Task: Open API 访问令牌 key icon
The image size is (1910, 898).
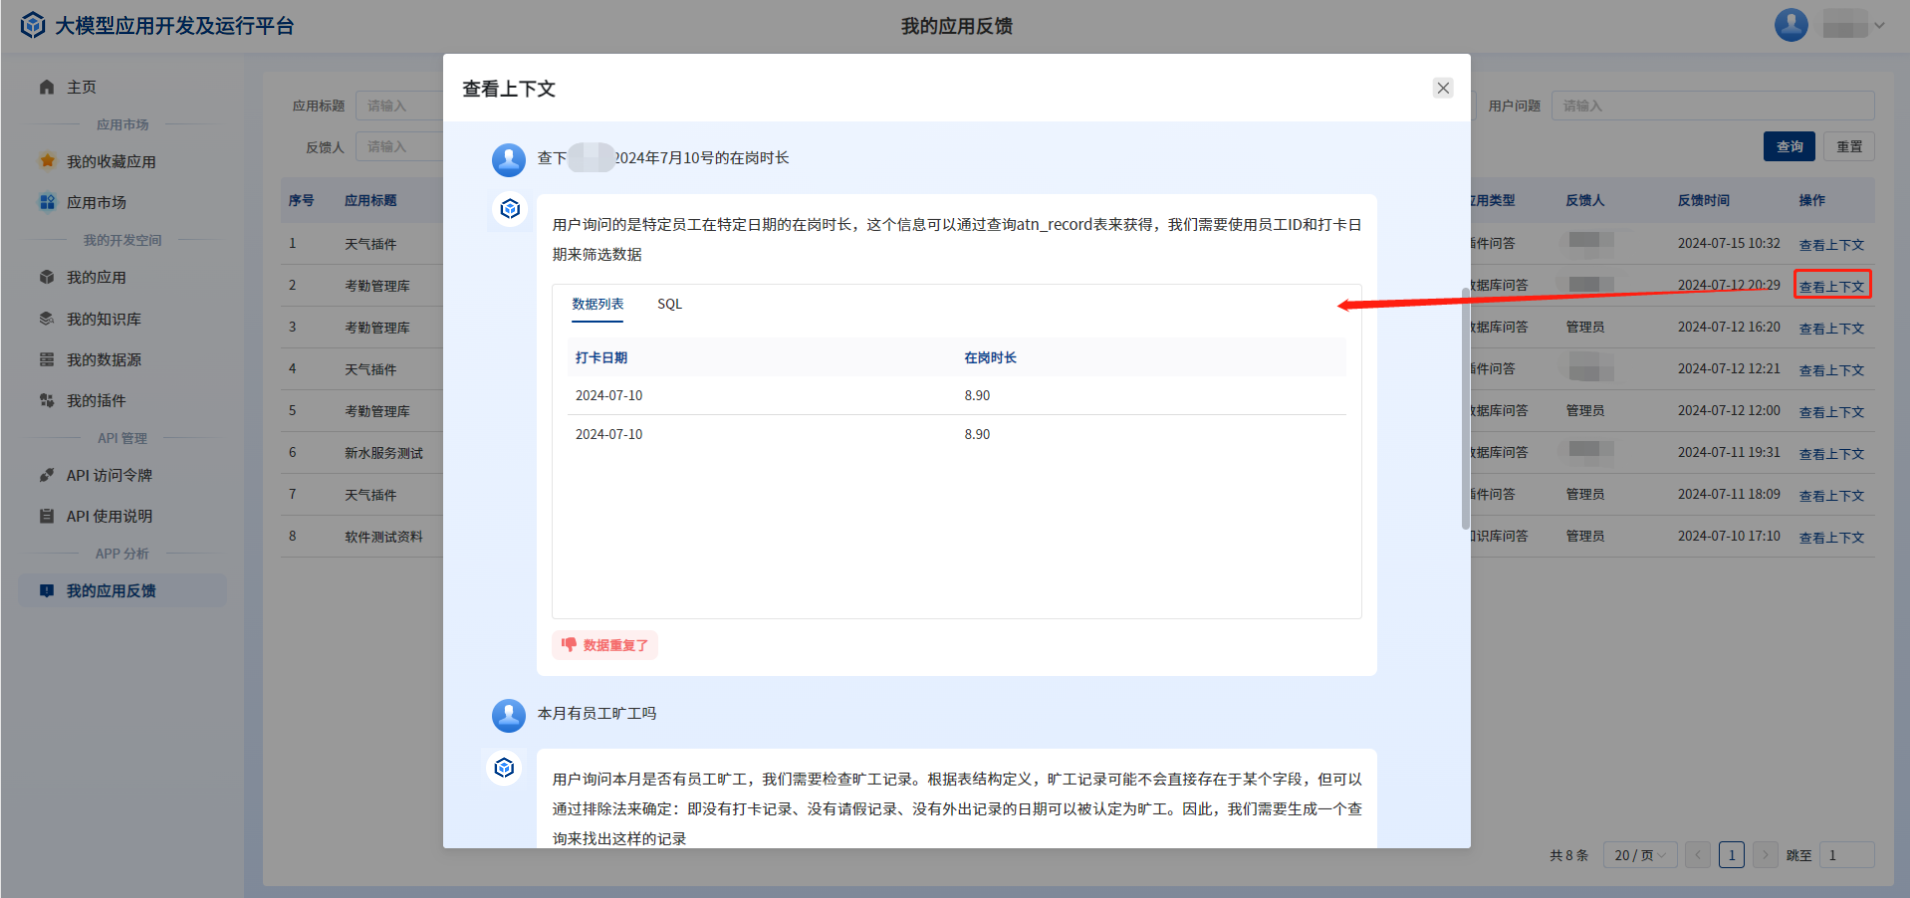Action: (x=47, y=475)
